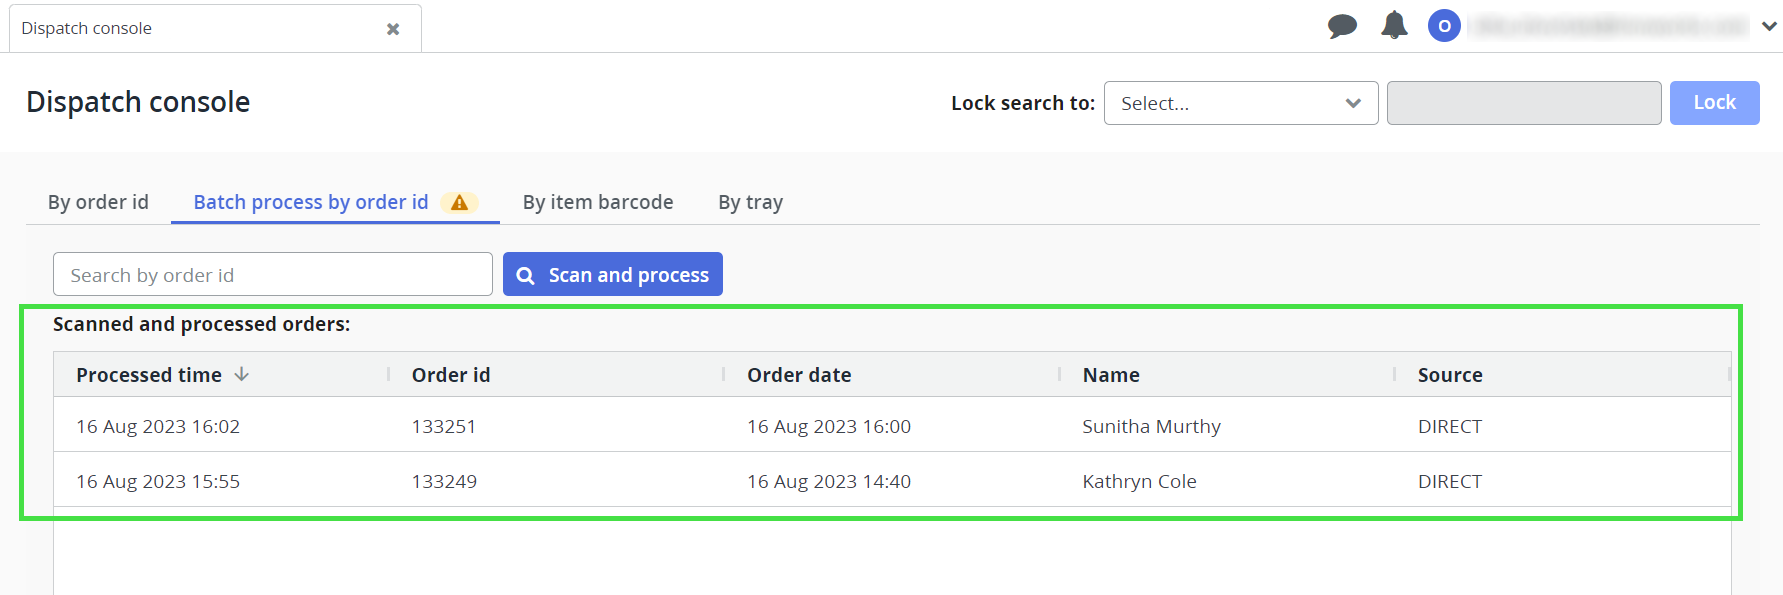Viewport: 1783px width, 595px height.
Task: Switch to By order id tab
Action: [x=98, y=202]
